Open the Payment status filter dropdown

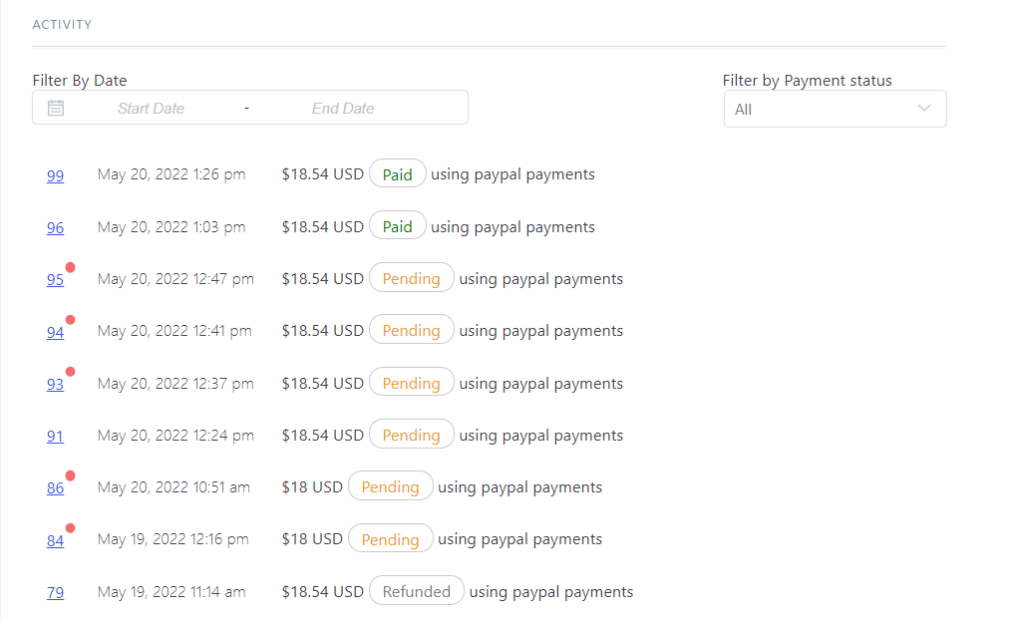click(835, 108)
